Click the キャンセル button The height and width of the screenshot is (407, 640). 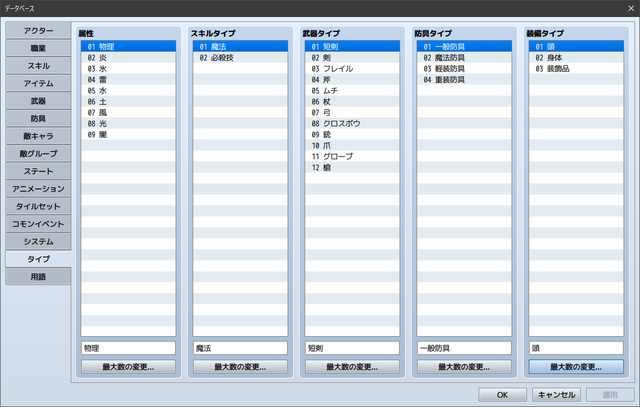pyautogui.click(x=556, y=395)
